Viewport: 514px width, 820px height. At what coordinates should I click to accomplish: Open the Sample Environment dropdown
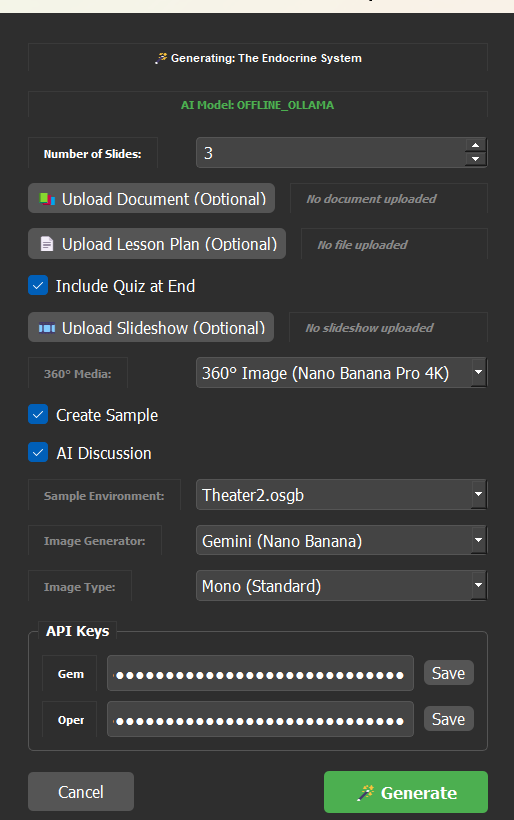341,495
